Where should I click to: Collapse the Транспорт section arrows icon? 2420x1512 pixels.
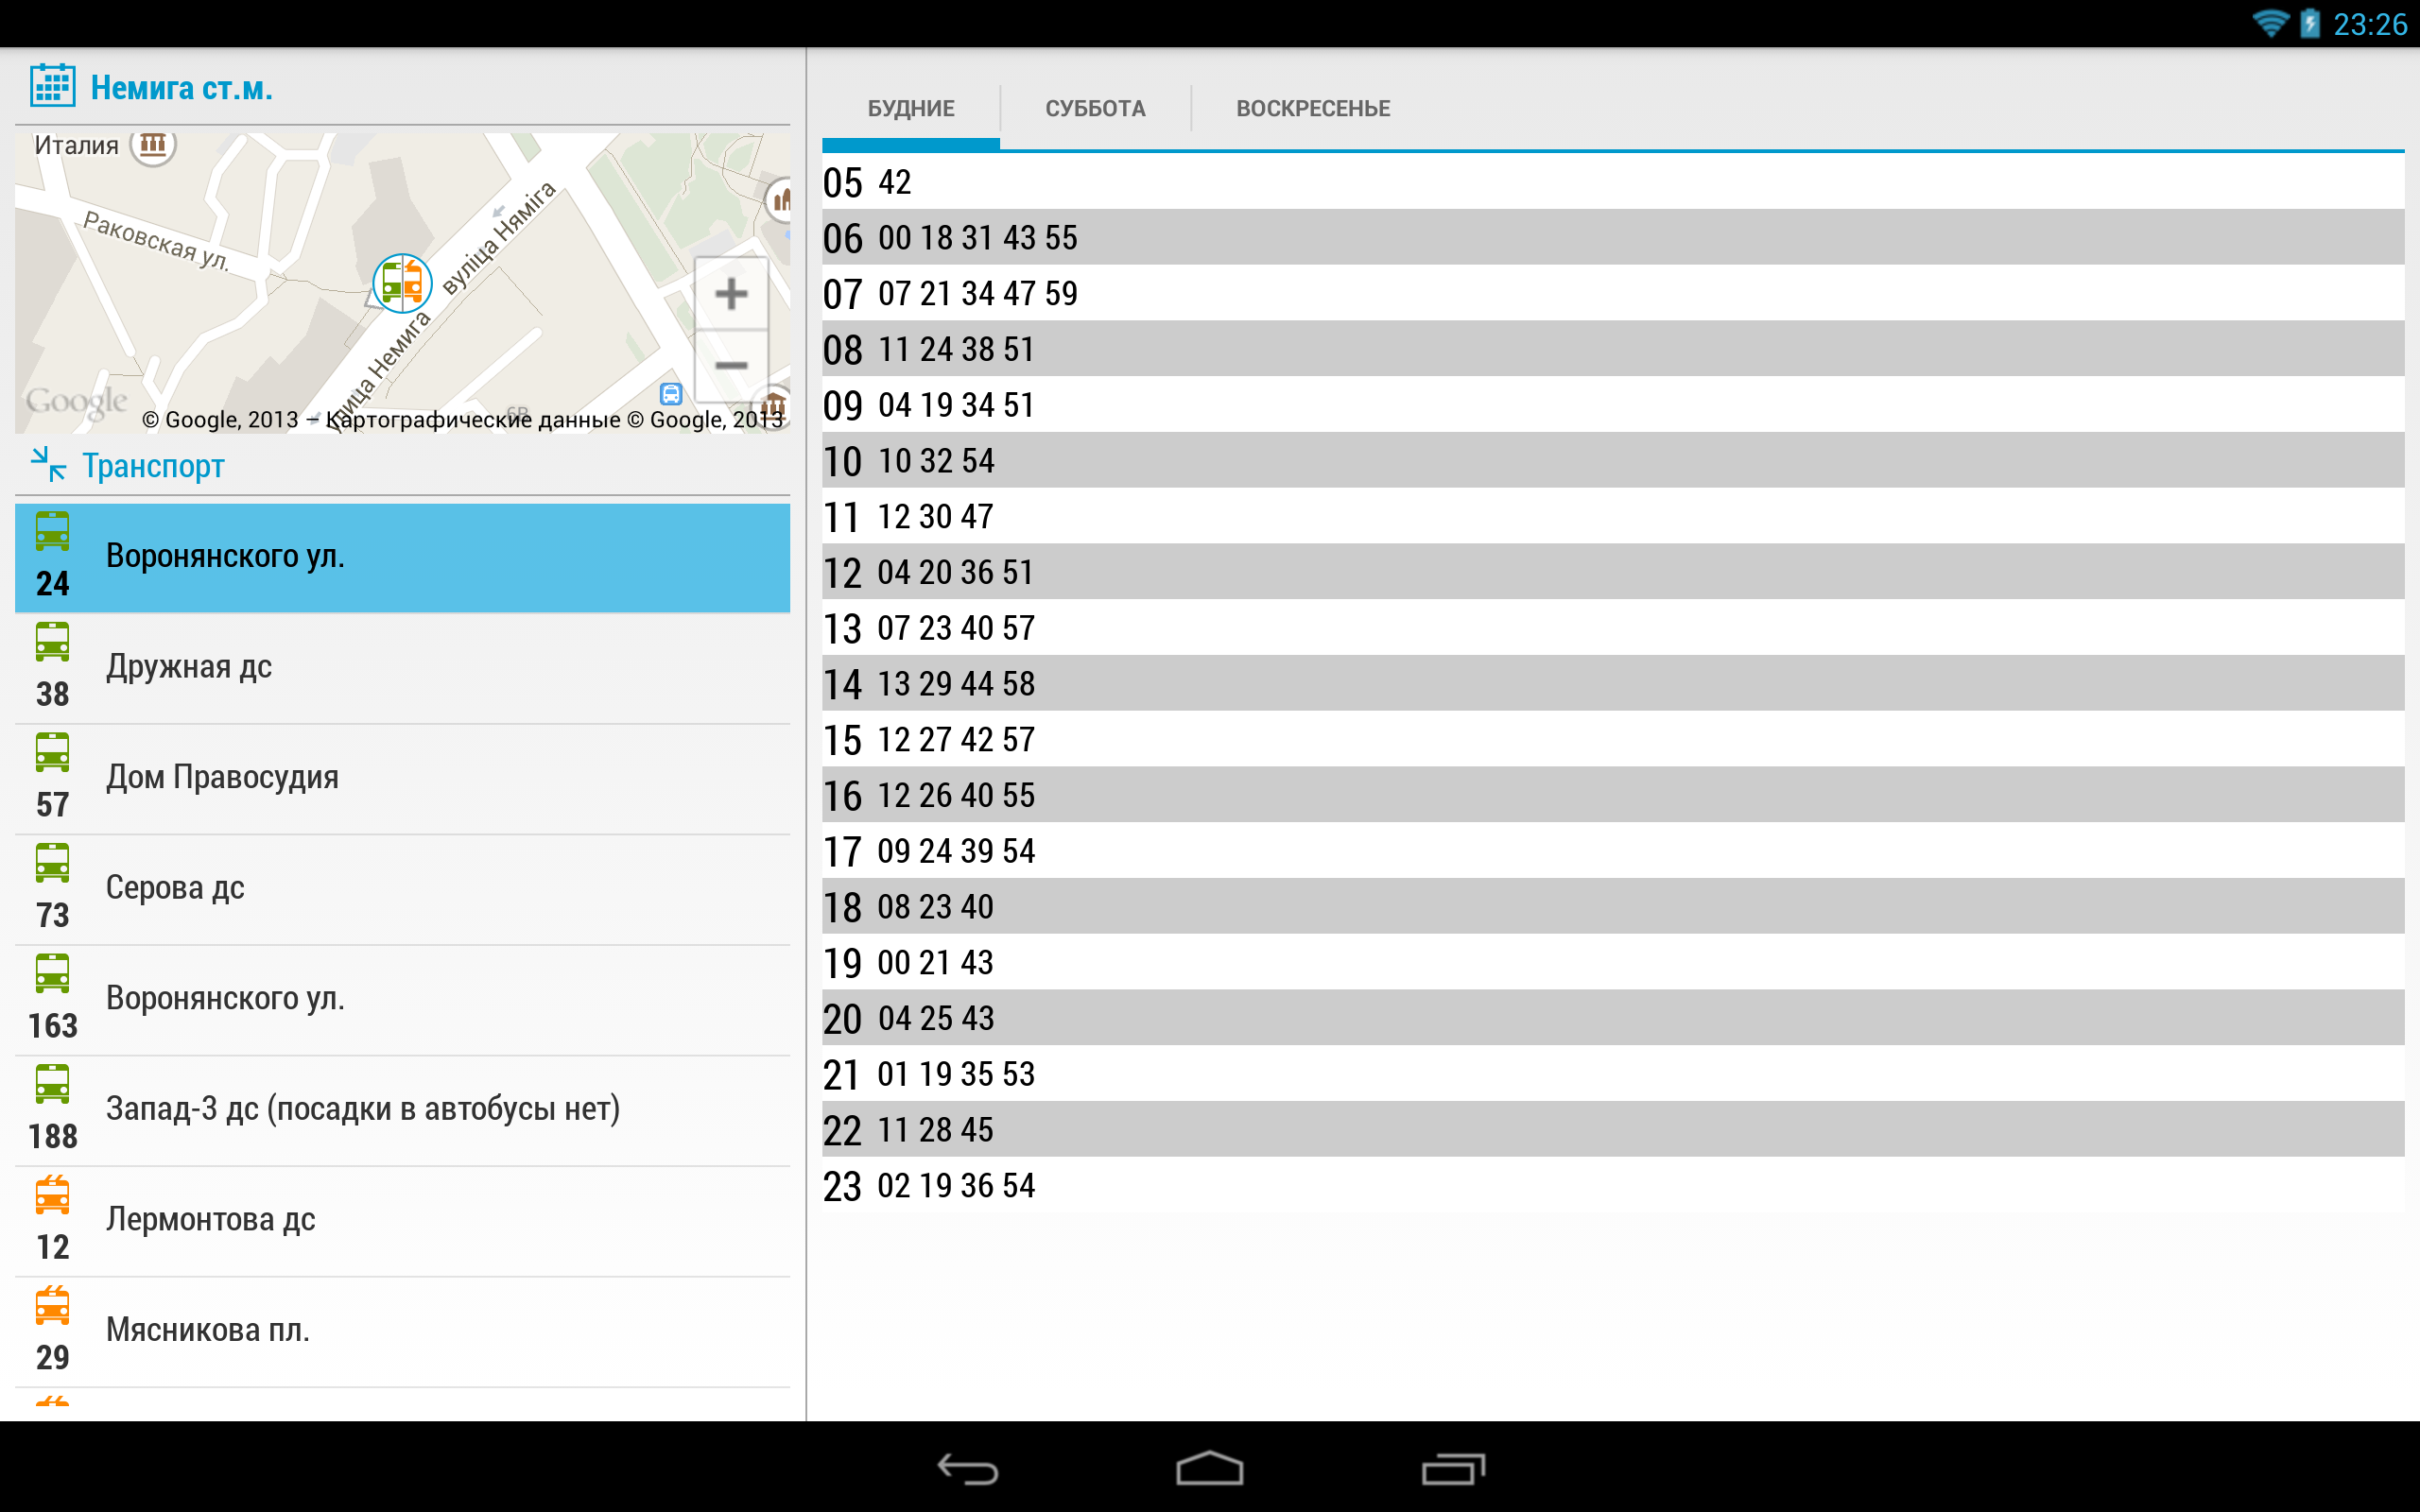click(x=48, y=465)
